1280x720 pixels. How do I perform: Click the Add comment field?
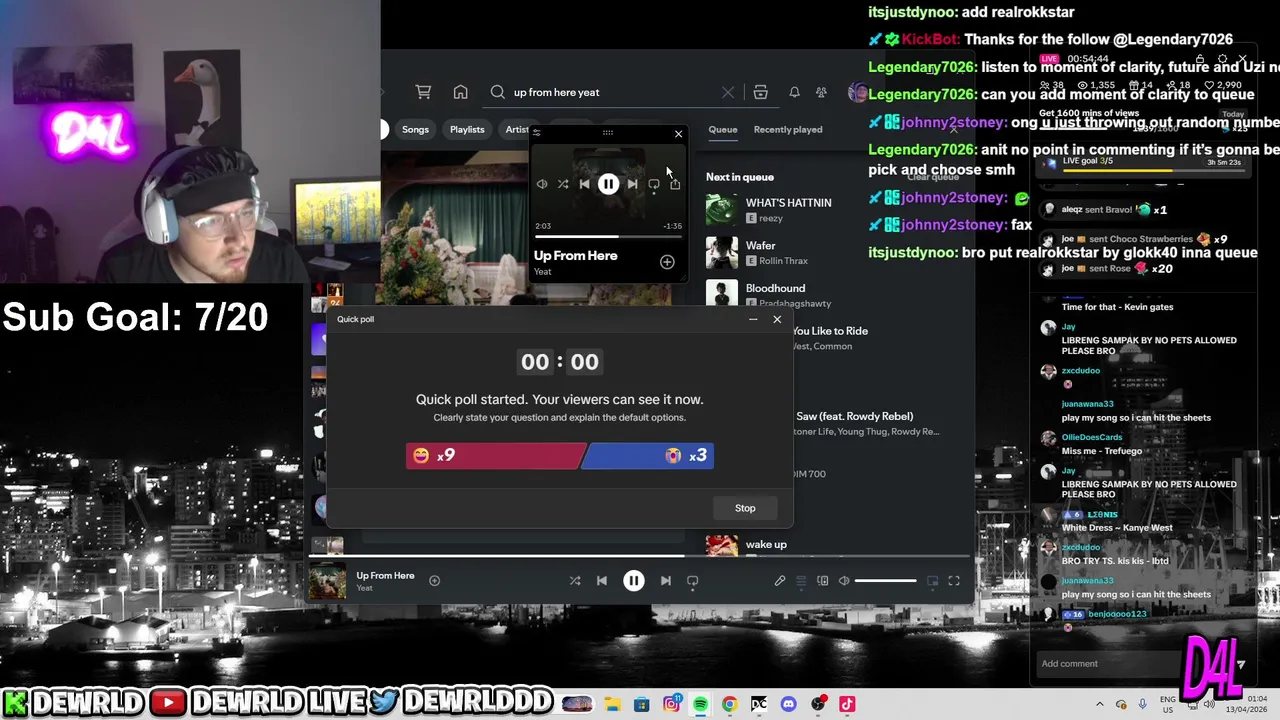point(1110,663)
